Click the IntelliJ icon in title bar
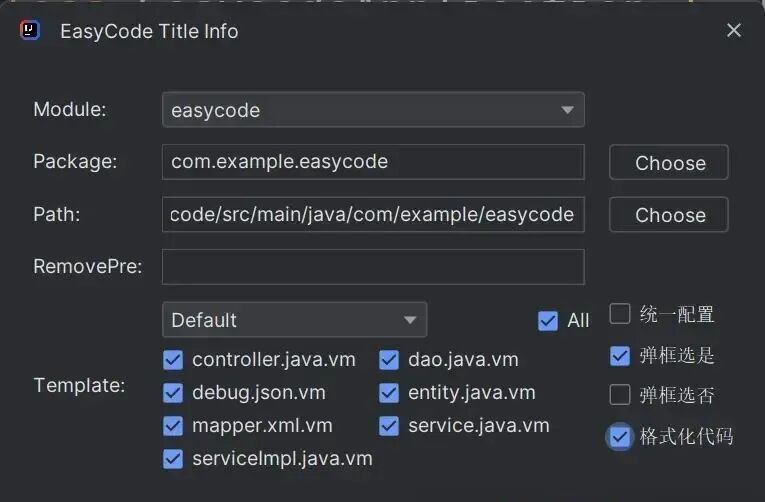The width and height of the screenshot is (765, 502). pyautogui.click(x=30, y=30)
